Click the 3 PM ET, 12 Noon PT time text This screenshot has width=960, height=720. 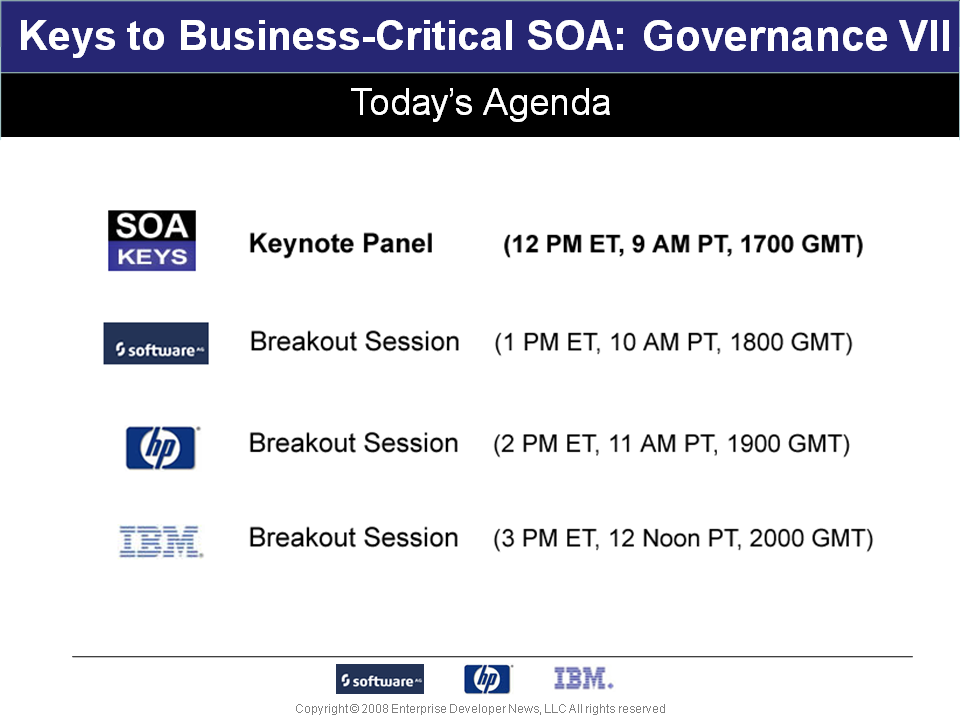pos(683,539)
